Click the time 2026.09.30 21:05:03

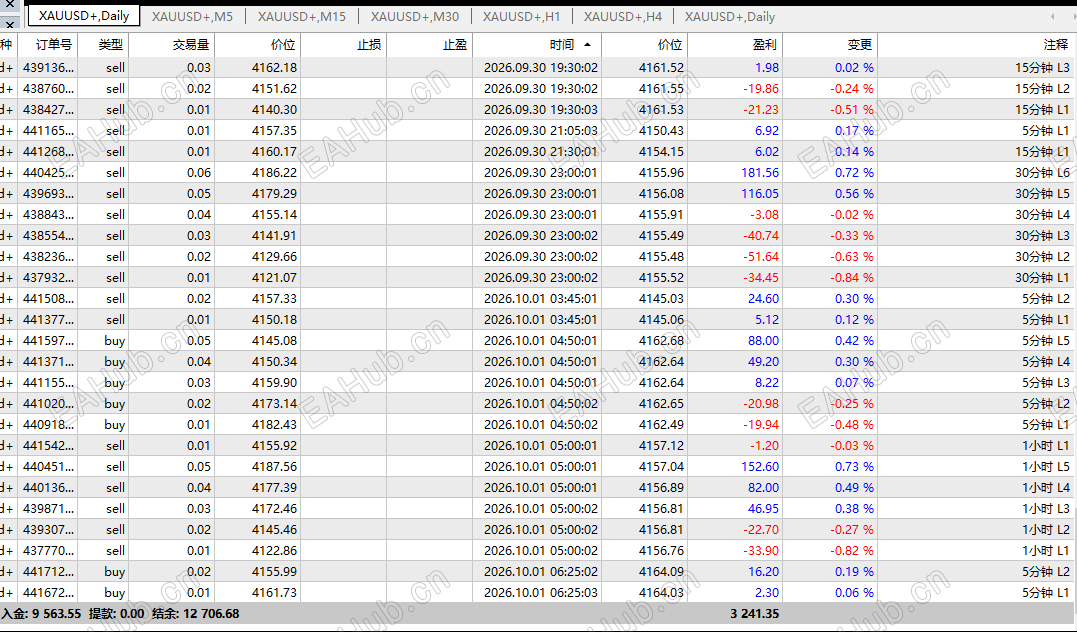541,131
